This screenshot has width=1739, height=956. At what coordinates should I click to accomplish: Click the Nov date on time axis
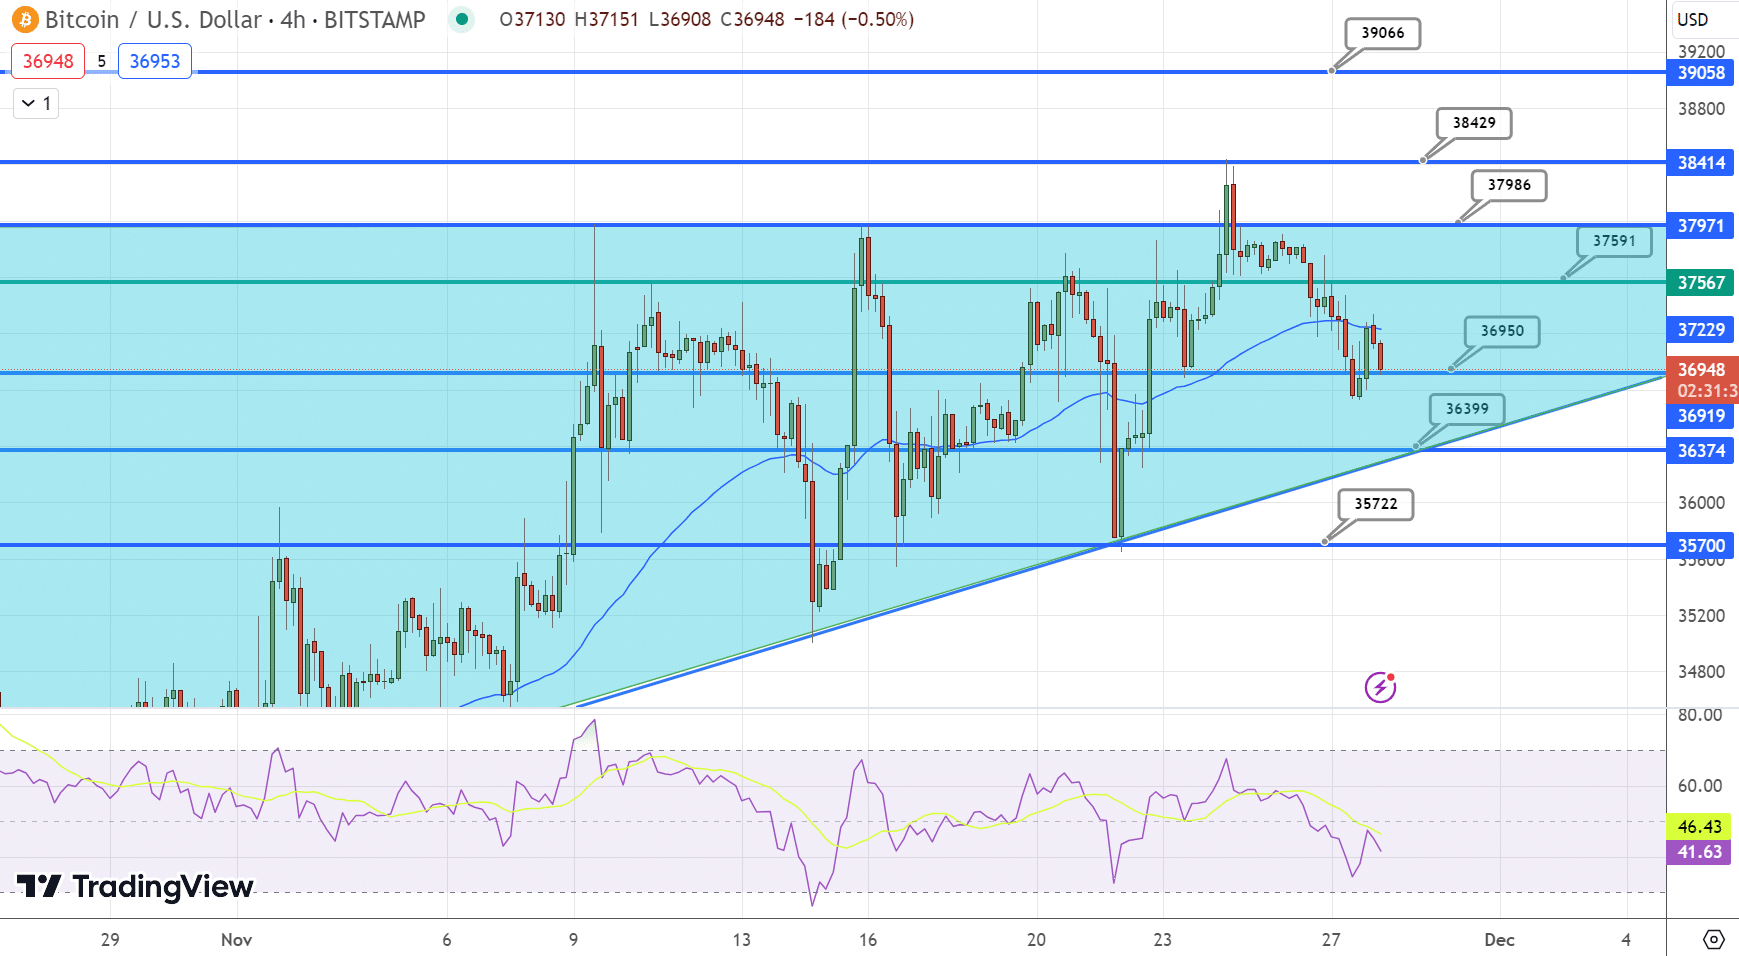point(236,939)
